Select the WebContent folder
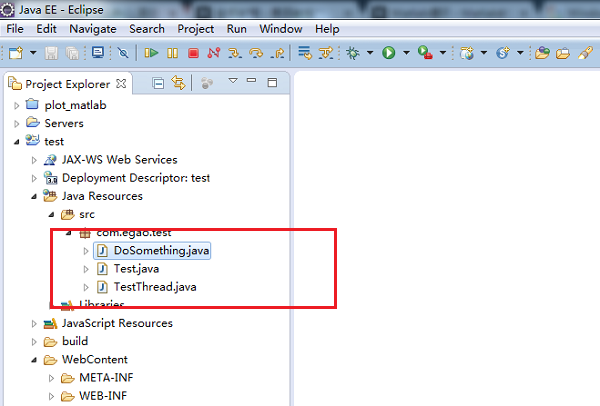The height and width of the screenshot is (406, 600). tap(95, 359)
